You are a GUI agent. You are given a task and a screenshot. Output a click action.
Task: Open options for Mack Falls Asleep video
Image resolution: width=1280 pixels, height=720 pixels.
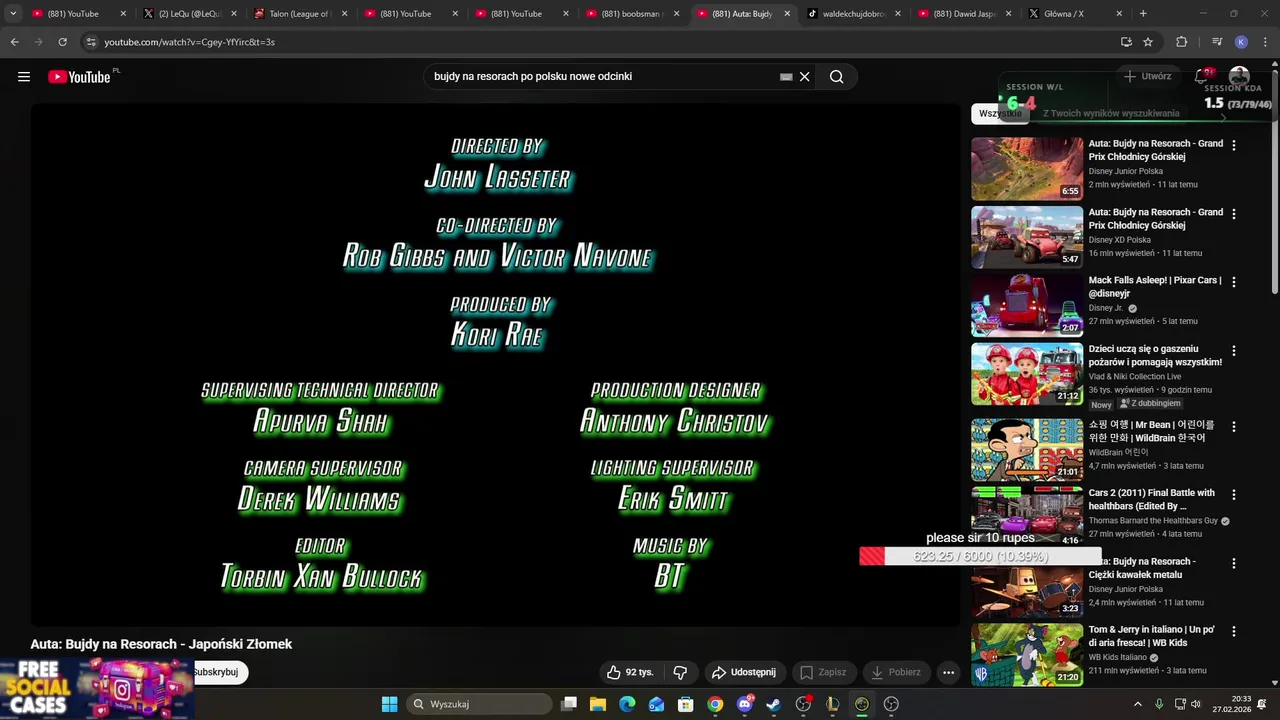click(x=1233, y=282)
